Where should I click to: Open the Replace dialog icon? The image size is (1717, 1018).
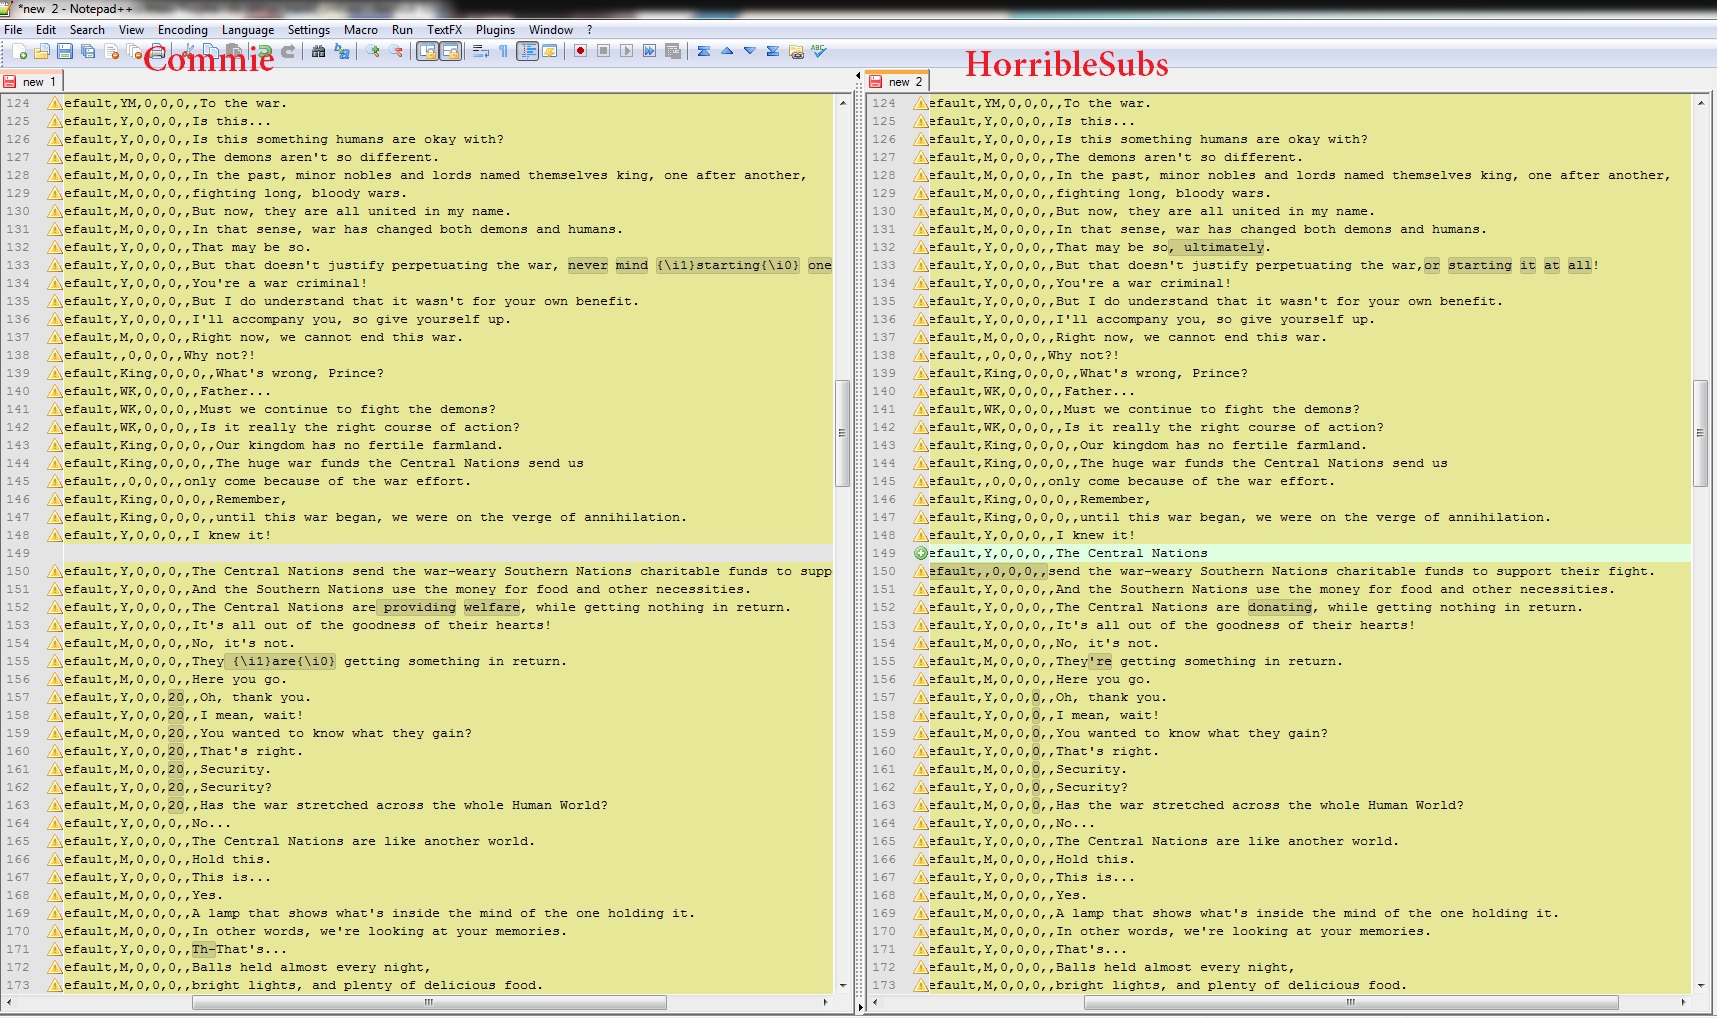342,51
